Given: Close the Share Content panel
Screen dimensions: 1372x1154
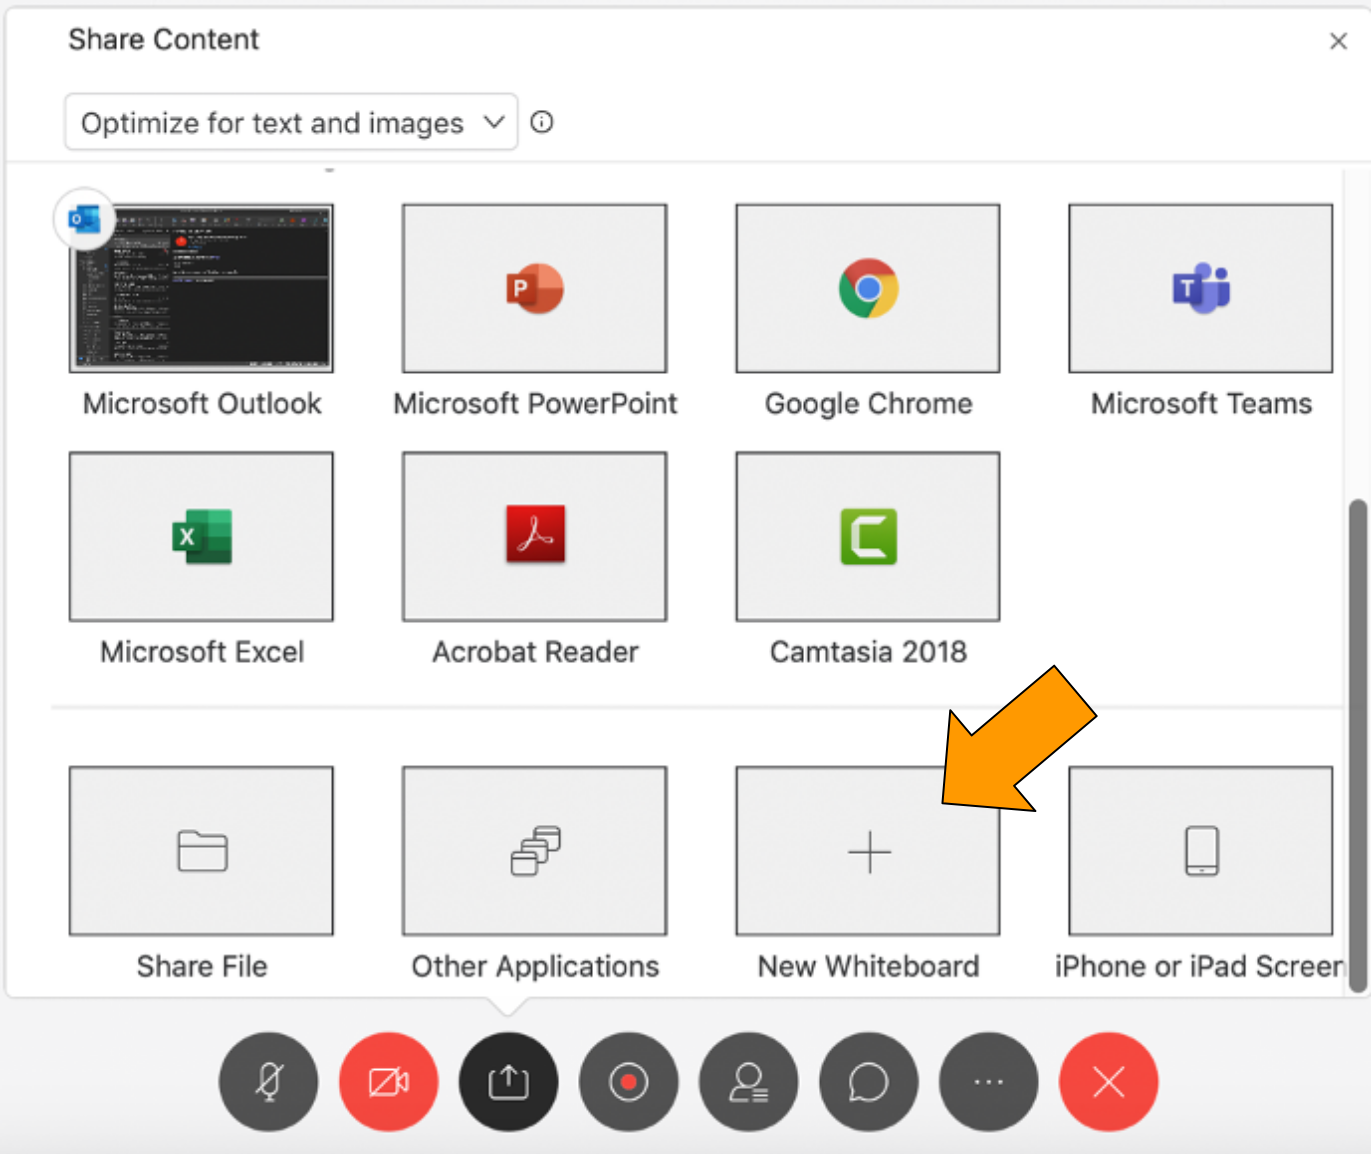Looking at the screenshot, I should [x=1338, y=41].
